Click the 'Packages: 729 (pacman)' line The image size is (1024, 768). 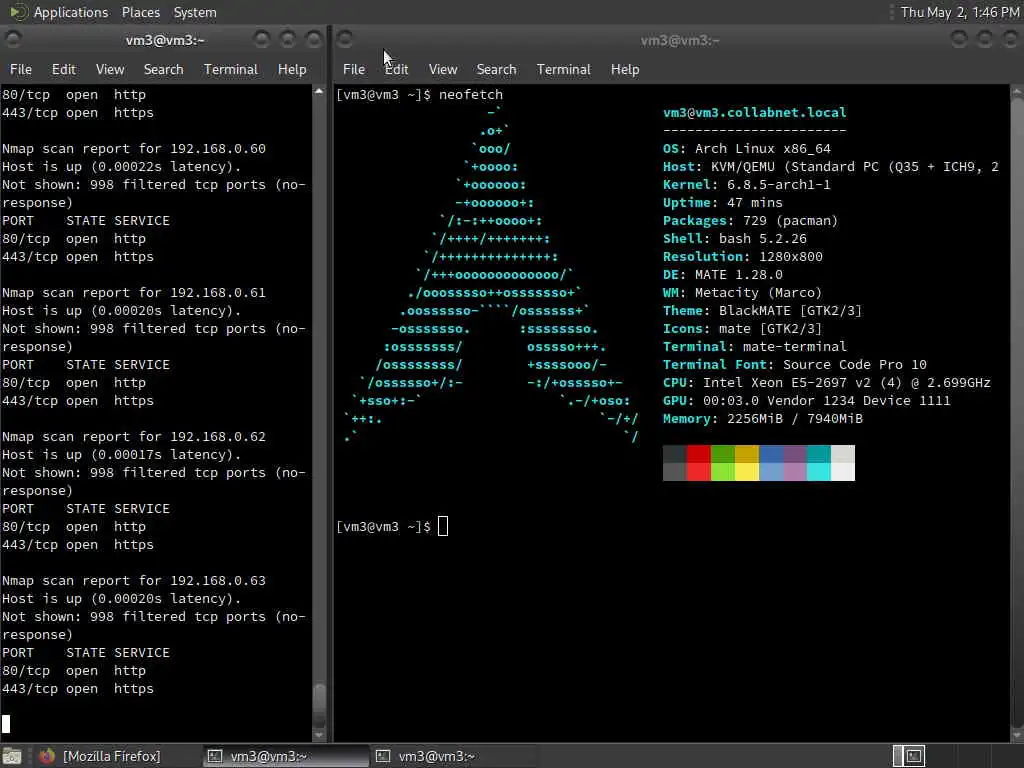750,221
